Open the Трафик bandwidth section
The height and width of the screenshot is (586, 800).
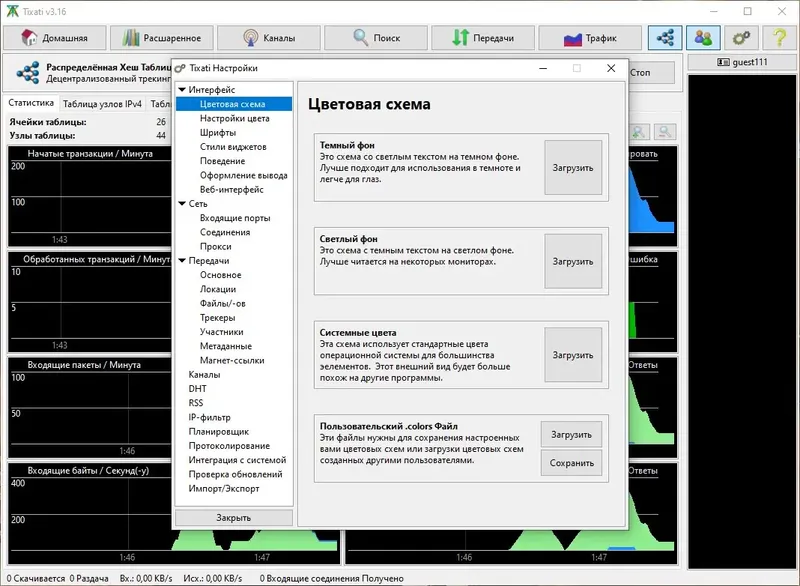pos(590,38)
